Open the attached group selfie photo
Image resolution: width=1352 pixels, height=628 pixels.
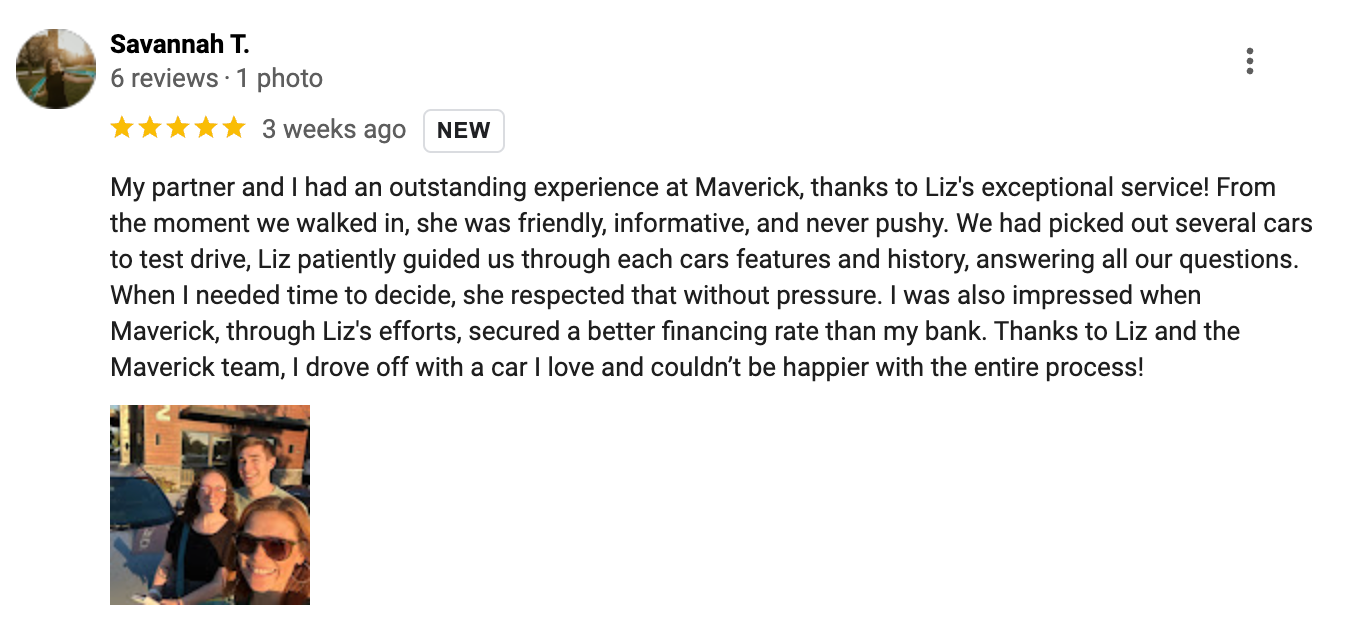tap(210, 505)
